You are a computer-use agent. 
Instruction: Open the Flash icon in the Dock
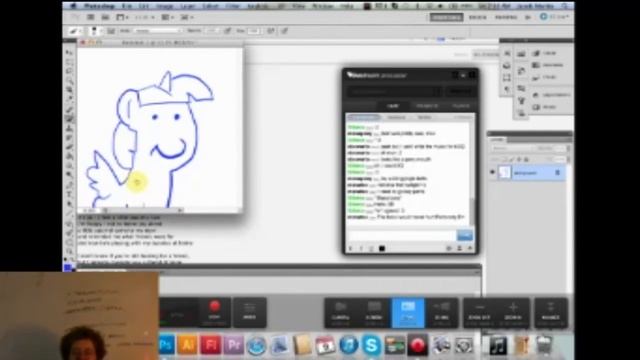(210, 345)
